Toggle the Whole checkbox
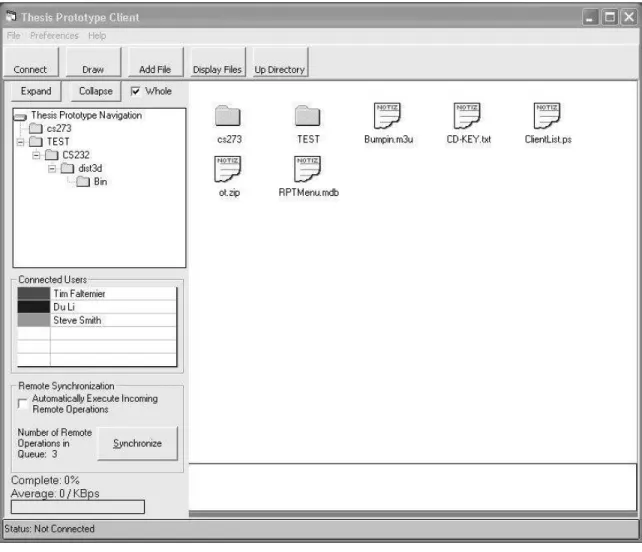642x552 pixels. point(136,91)
